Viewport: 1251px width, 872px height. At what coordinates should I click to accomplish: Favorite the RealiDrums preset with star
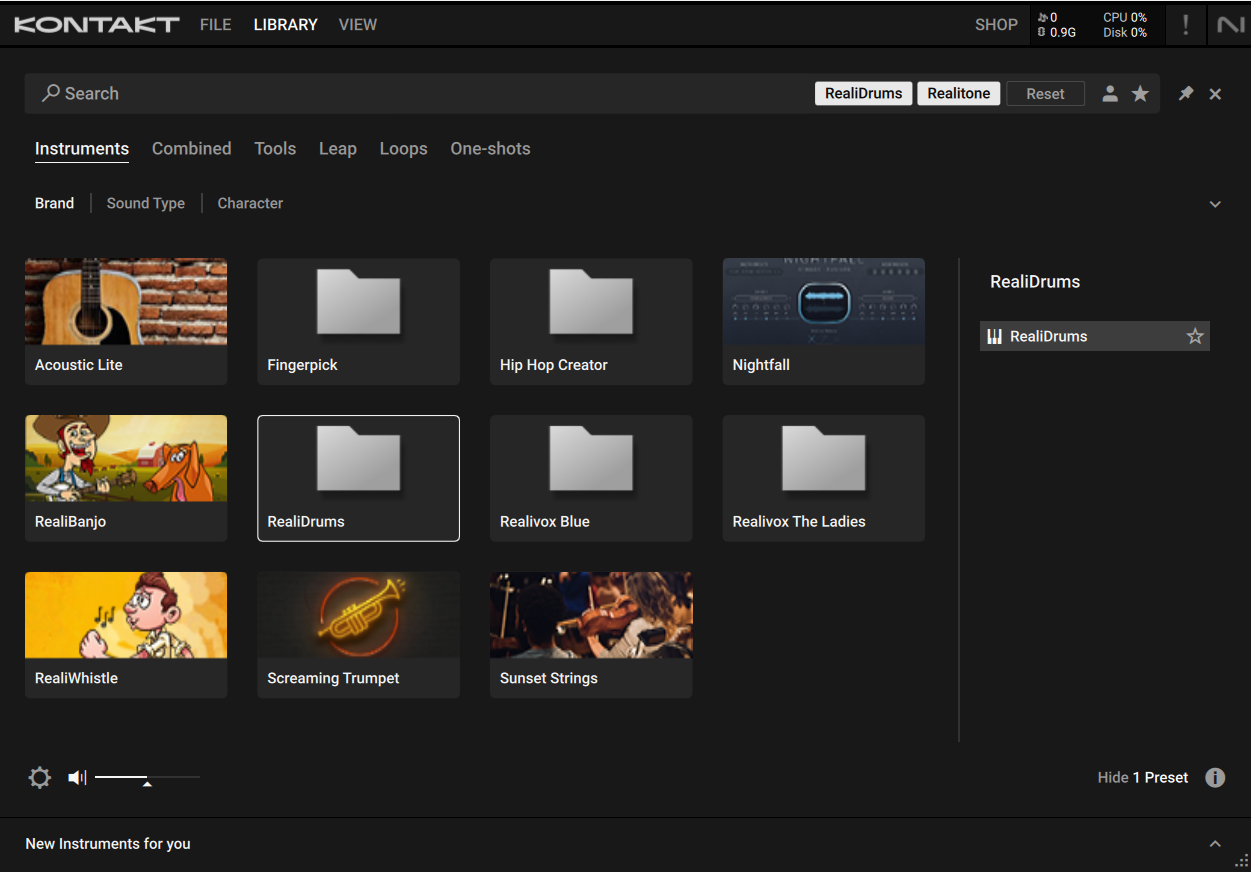click(x=1195, y=336)
